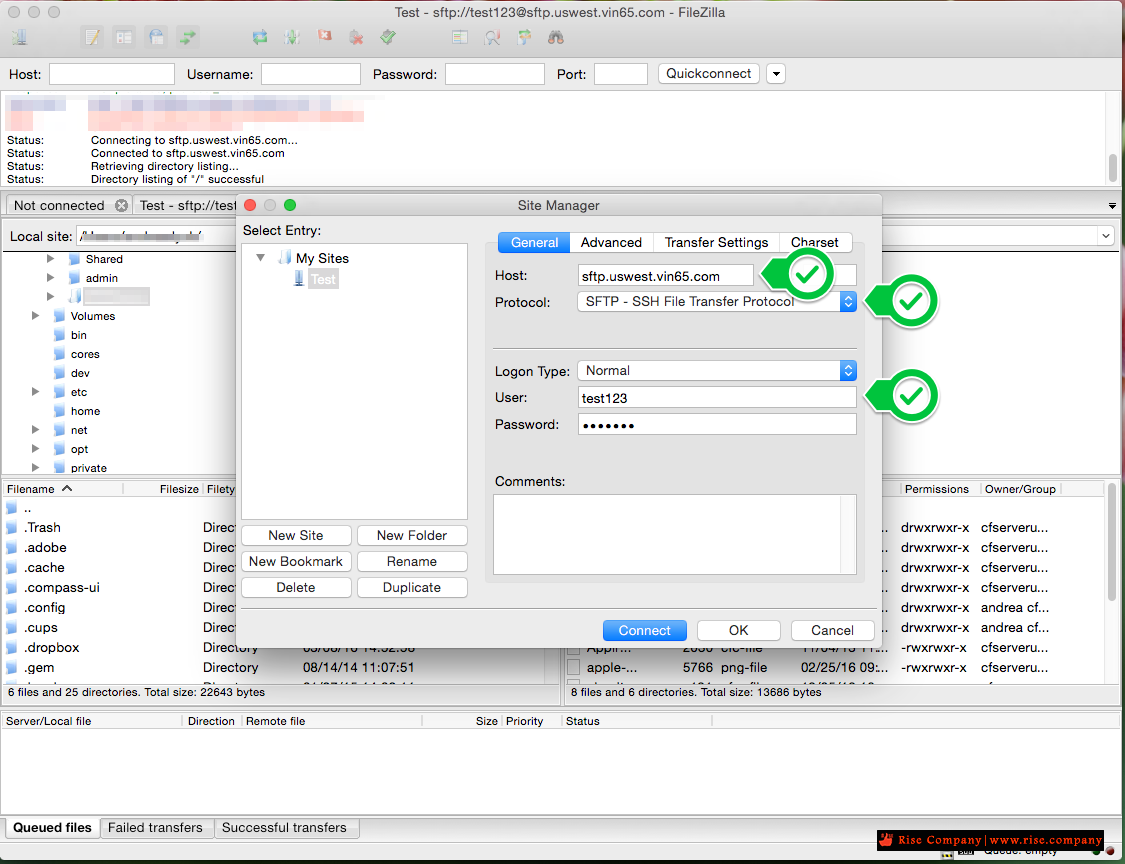Expand the etc folder node
The image size is (1125, 864).
[35, 391]
